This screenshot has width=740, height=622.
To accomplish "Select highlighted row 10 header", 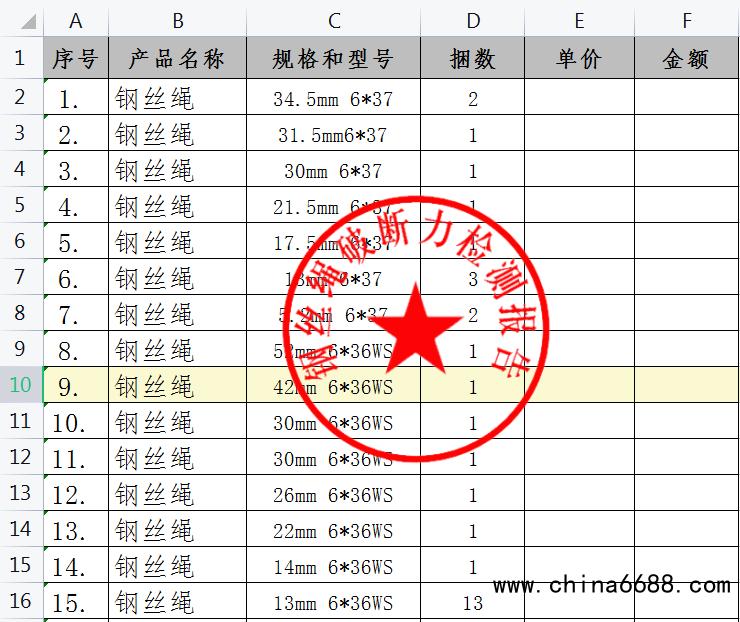I will pyautogui.click(x=21, y=385).
